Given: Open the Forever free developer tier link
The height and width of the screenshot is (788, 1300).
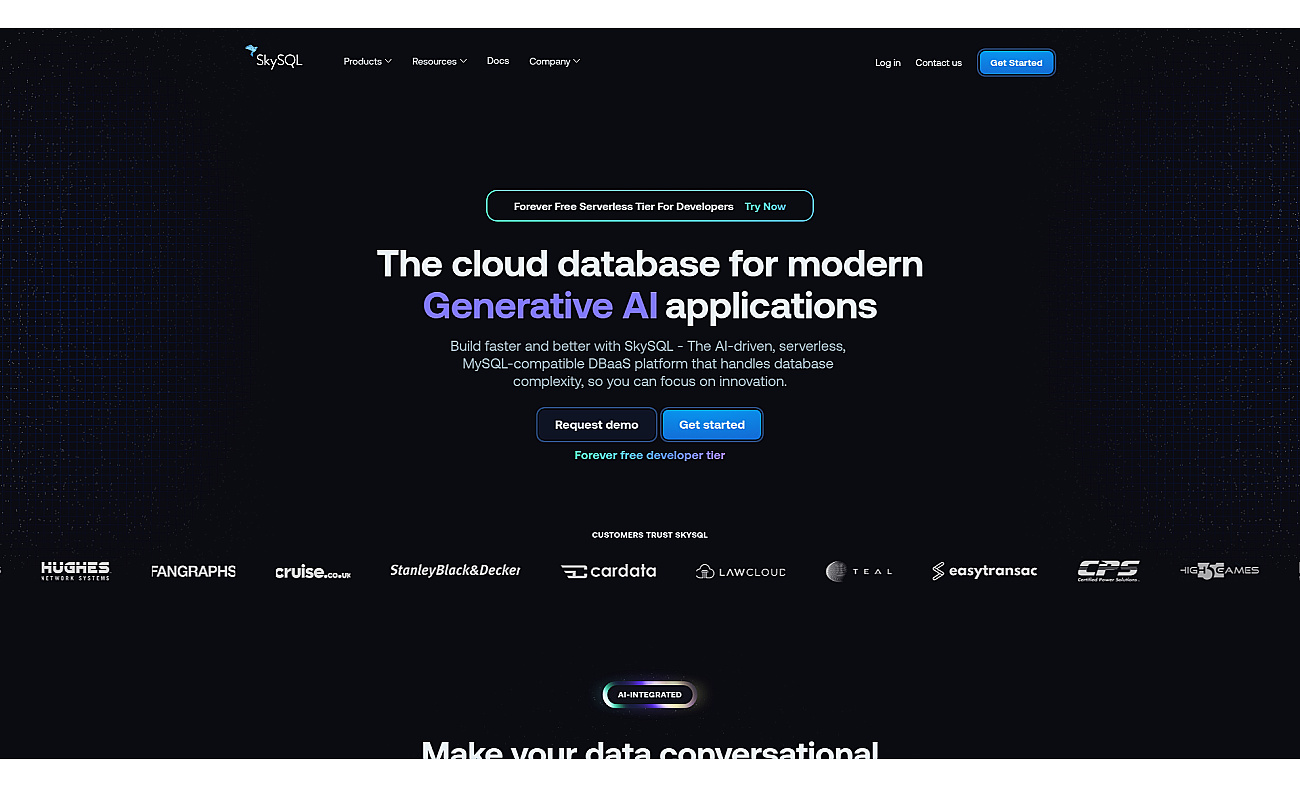Looking at the screenshot, I should [x=650, y=455].
